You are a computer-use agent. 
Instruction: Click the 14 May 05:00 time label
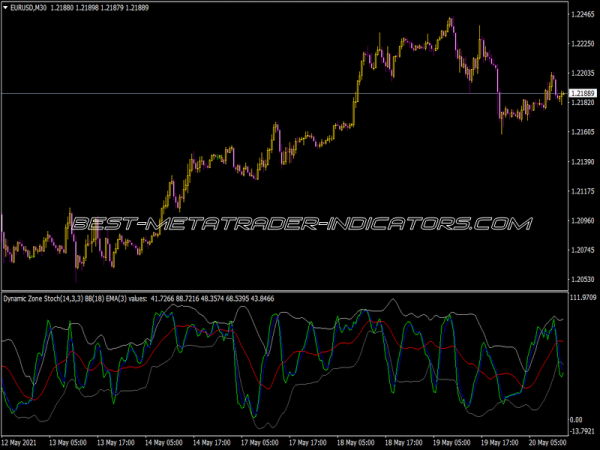tap(164, 442)
